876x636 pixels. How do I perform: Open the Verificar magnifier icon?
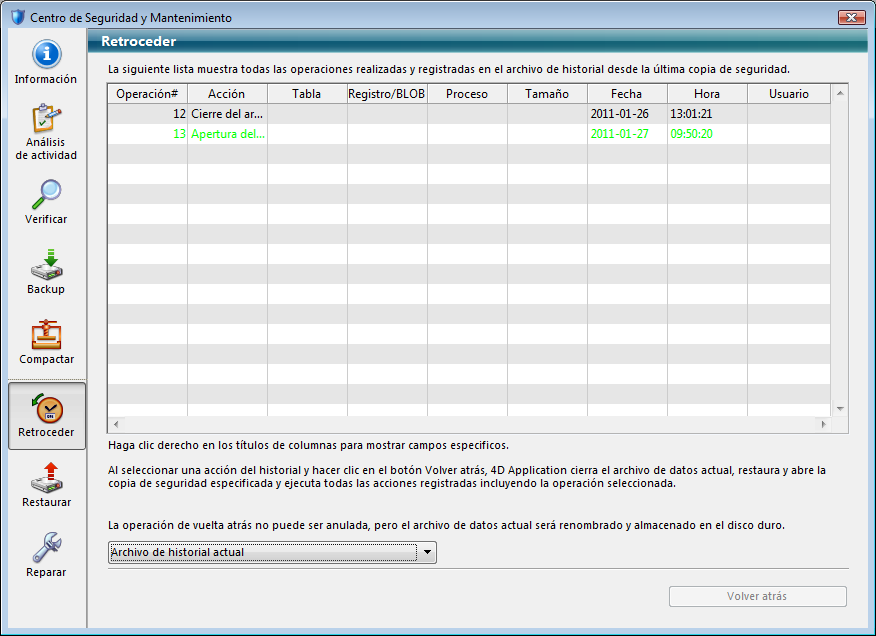(x=46, y=195)
